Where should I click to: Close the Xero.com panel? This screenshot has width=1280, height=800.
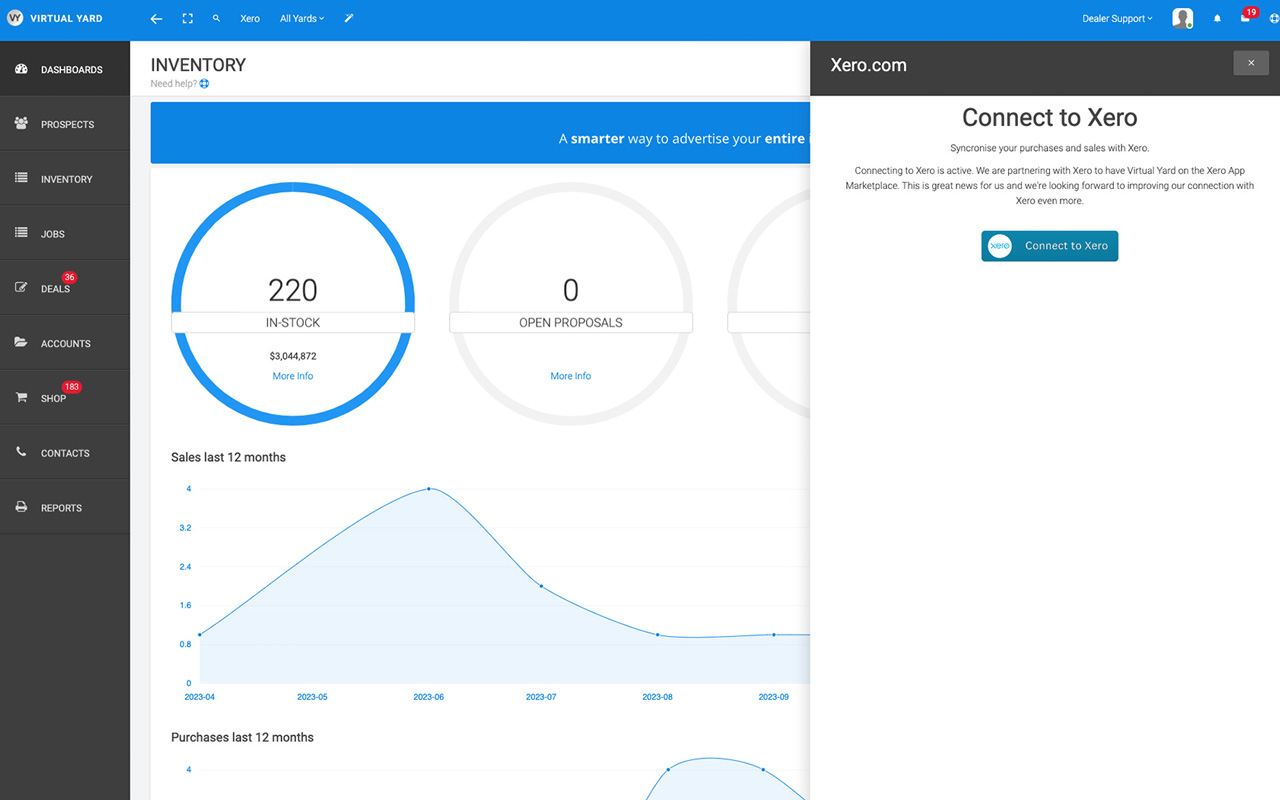click(x=1251, y=63)
